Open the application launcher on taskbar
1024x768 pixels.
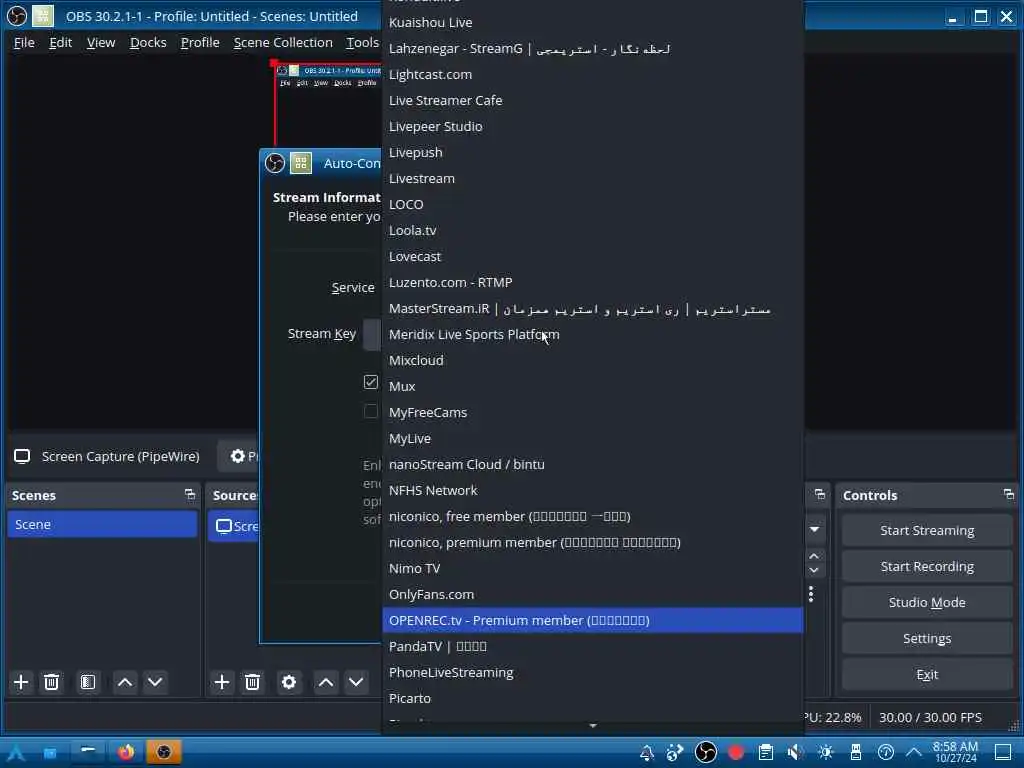[x=16, y=752]
